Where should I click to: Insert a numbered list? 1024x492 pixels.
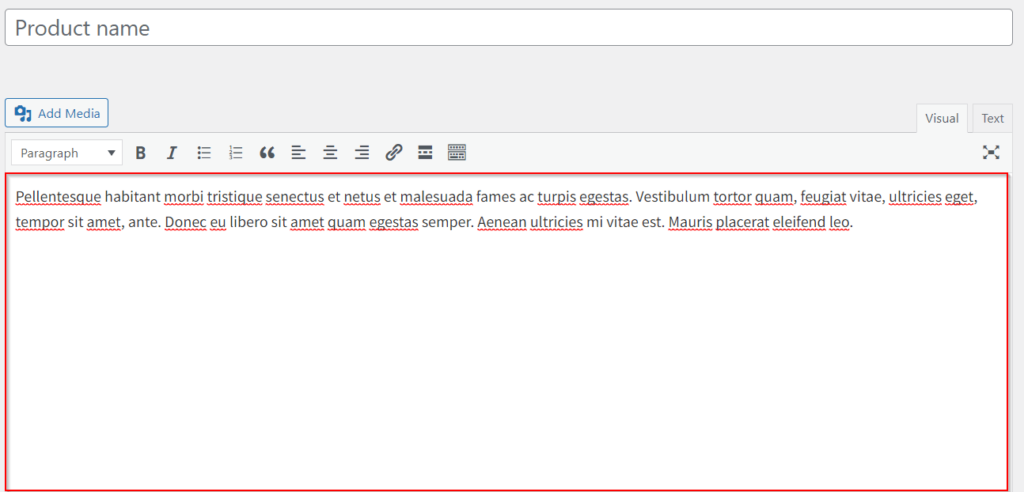pos(236,153)
